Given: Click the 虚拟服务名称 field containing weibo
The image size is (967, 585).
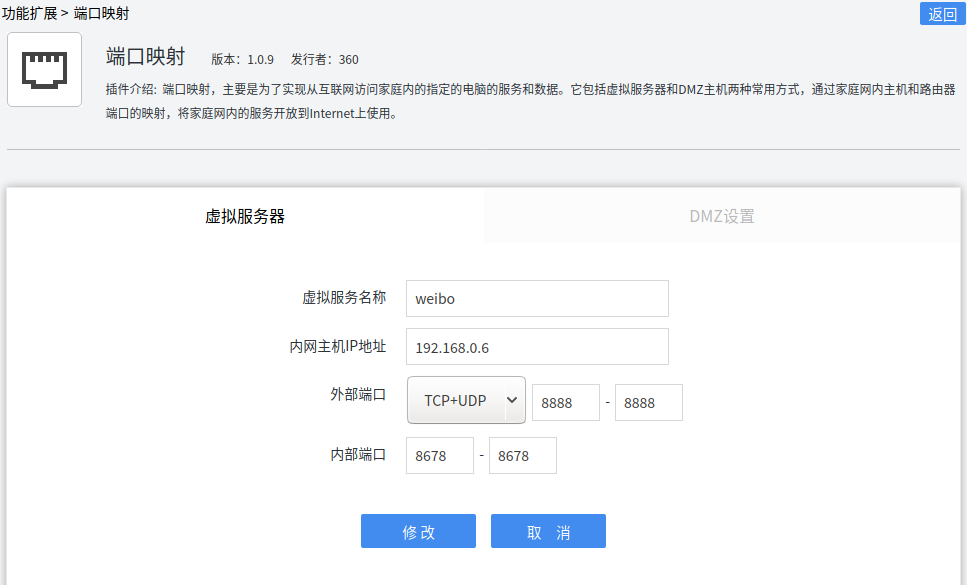Looking at the screenshot, I should 537,299.
